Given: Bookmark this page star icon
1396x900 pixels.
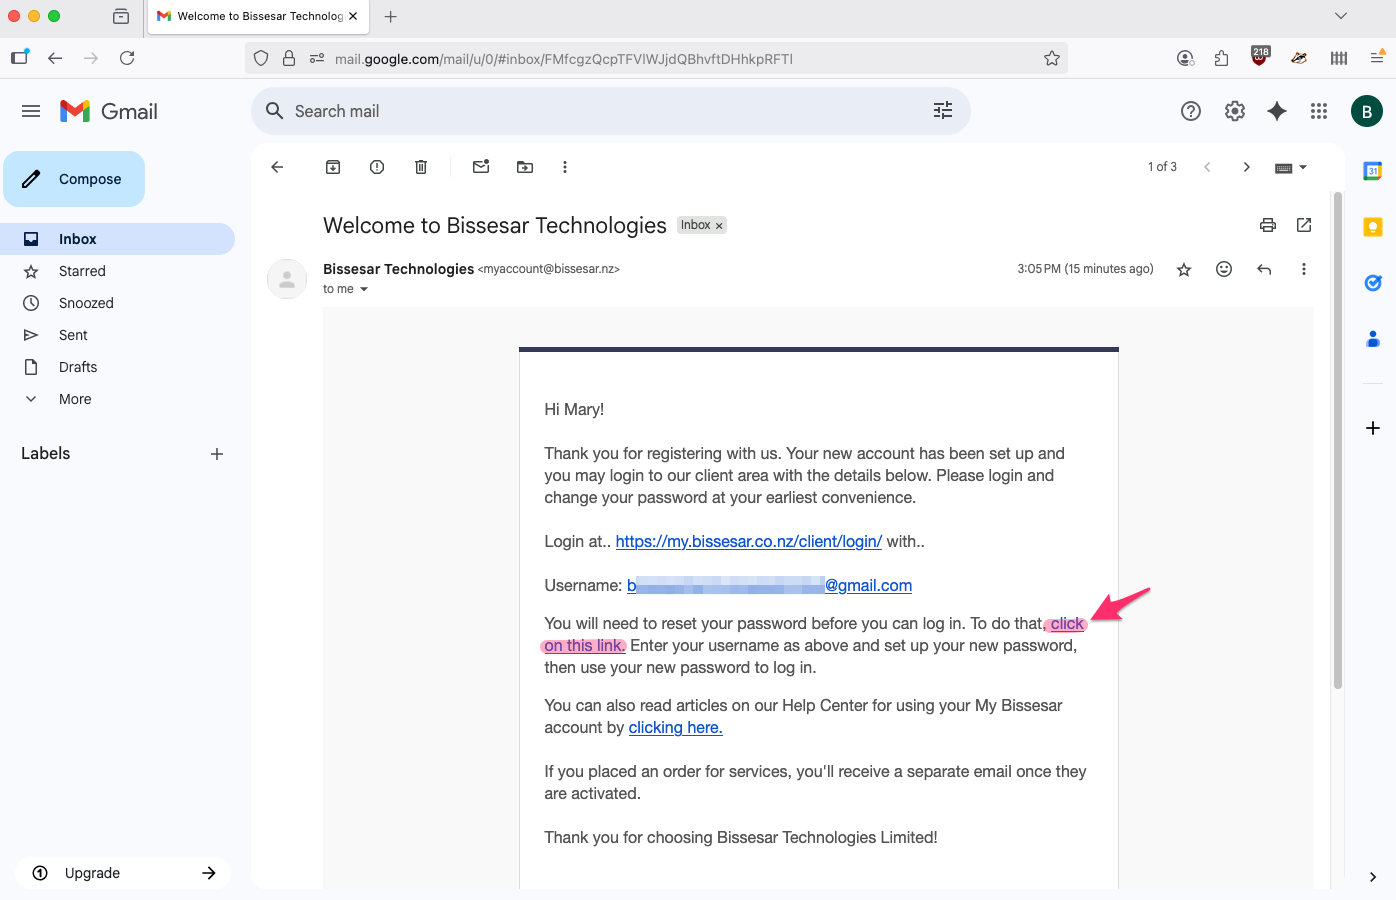Looking at the screenshot, I should tap(1052, 58).
